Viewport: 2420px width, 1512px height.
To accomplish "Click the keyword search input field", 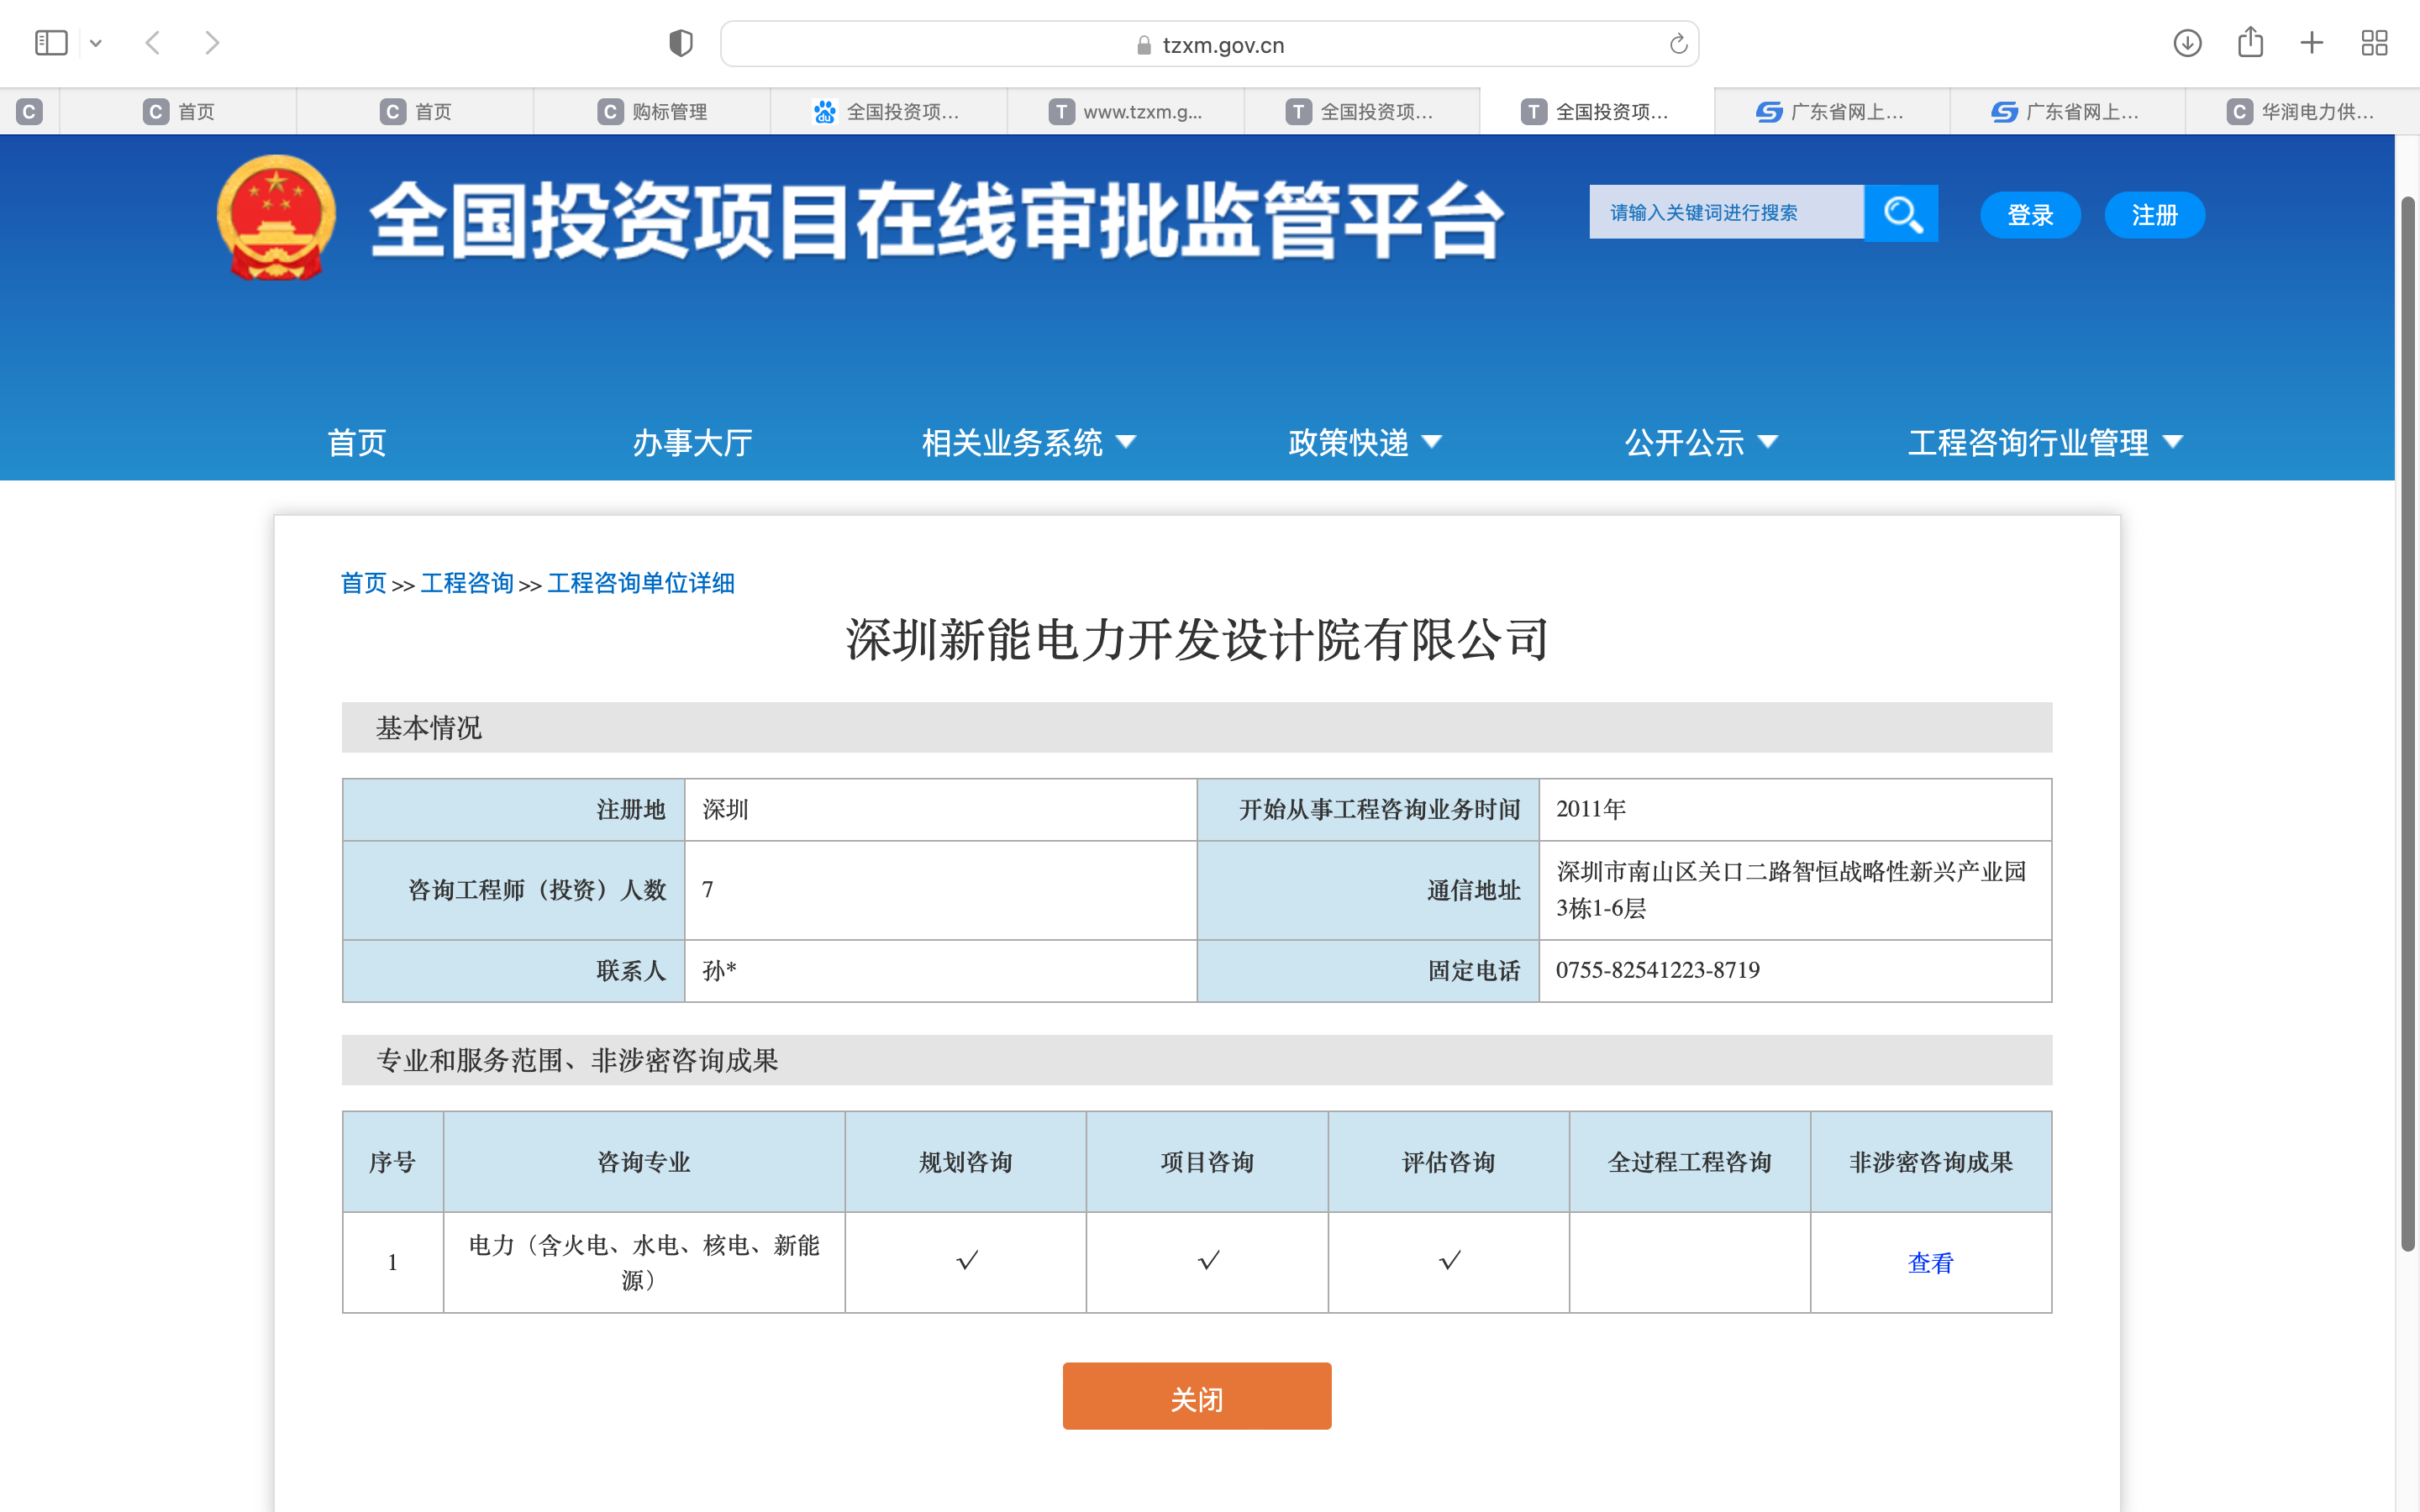I will (x=1725, y=212).
